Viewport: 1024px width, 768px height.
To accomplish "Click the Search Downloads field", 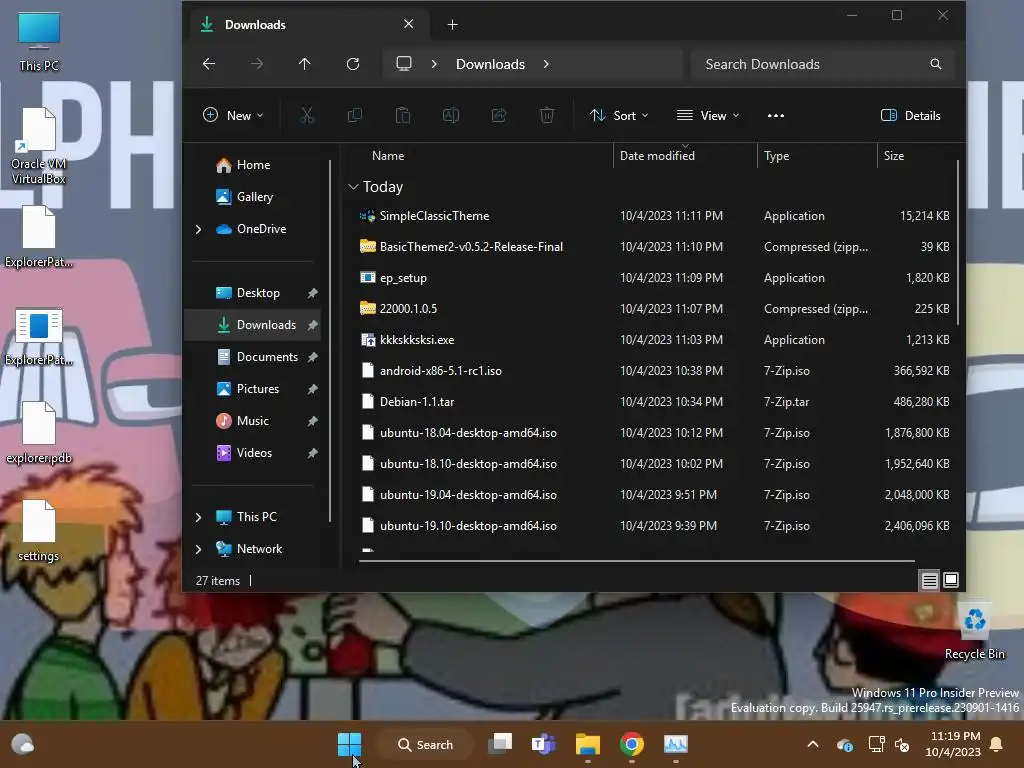I will coord(821,64).
